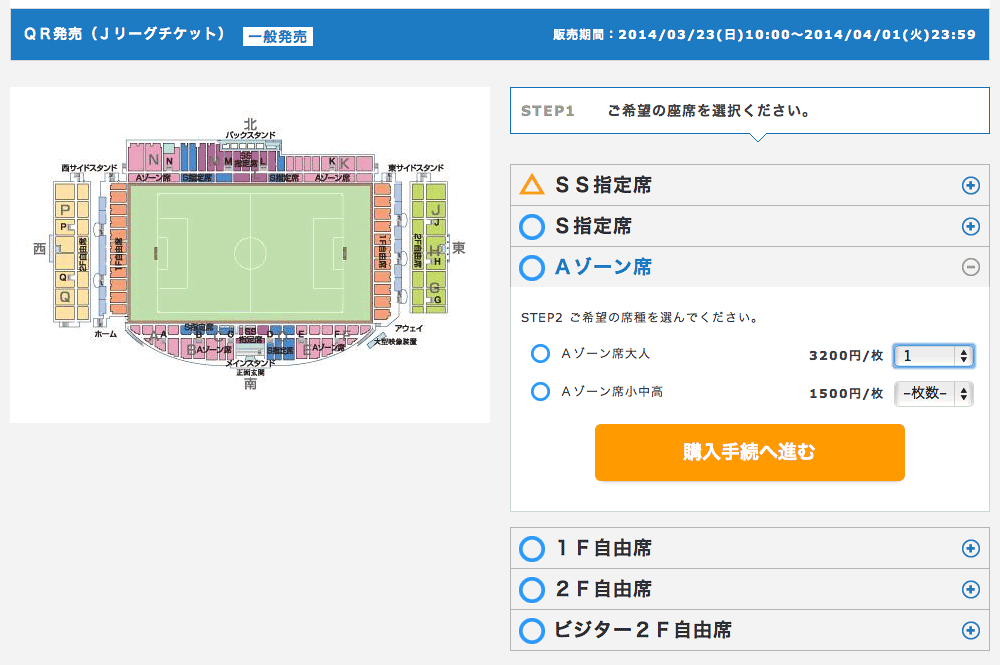Open the Aゾーン席大人 quantity dropdown
Image resolution: width=1000 pixels, height=665 pixels.
[x=934, y=355]
